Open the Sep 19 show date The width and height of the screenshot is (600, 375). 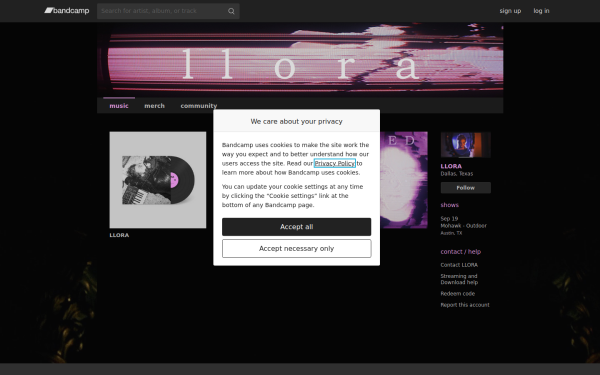449,218
